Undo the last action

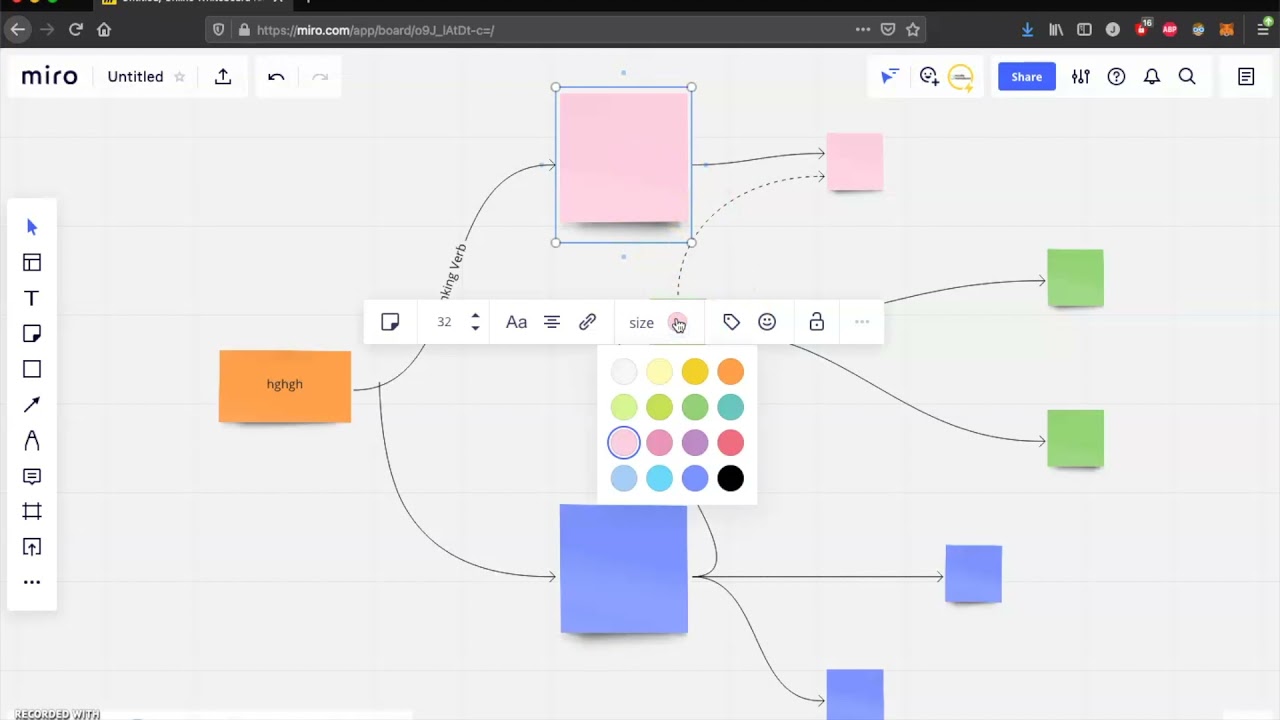(276, 77)
